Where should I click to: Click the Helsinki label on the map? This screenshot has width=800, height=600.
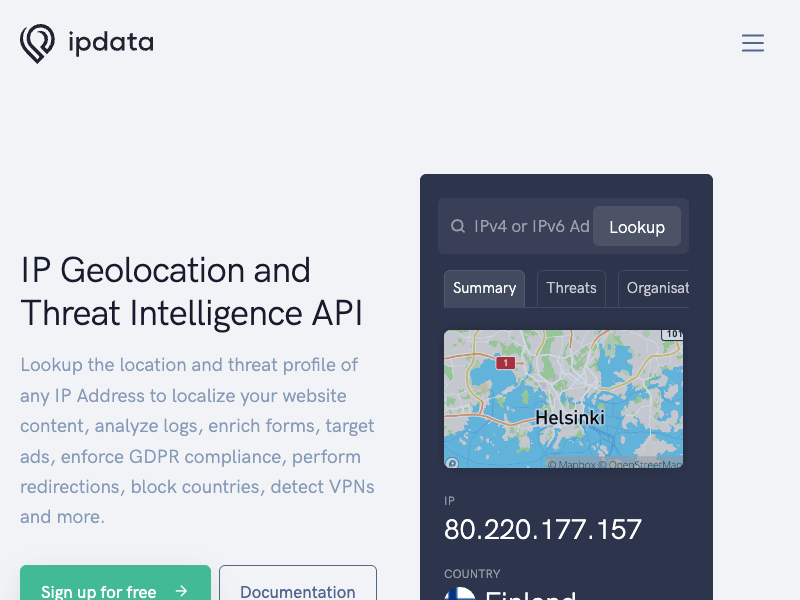570,417
